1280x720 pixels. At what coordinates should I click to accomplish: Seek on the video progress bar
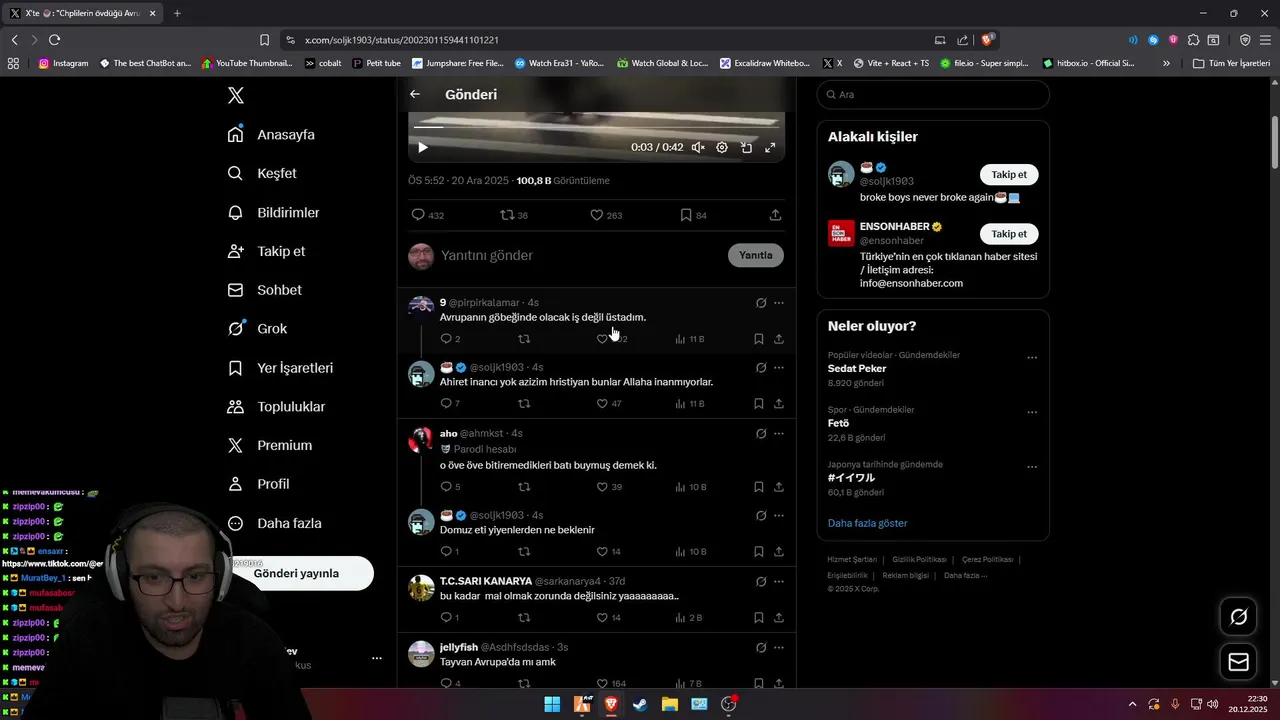[x=596, y=126]
